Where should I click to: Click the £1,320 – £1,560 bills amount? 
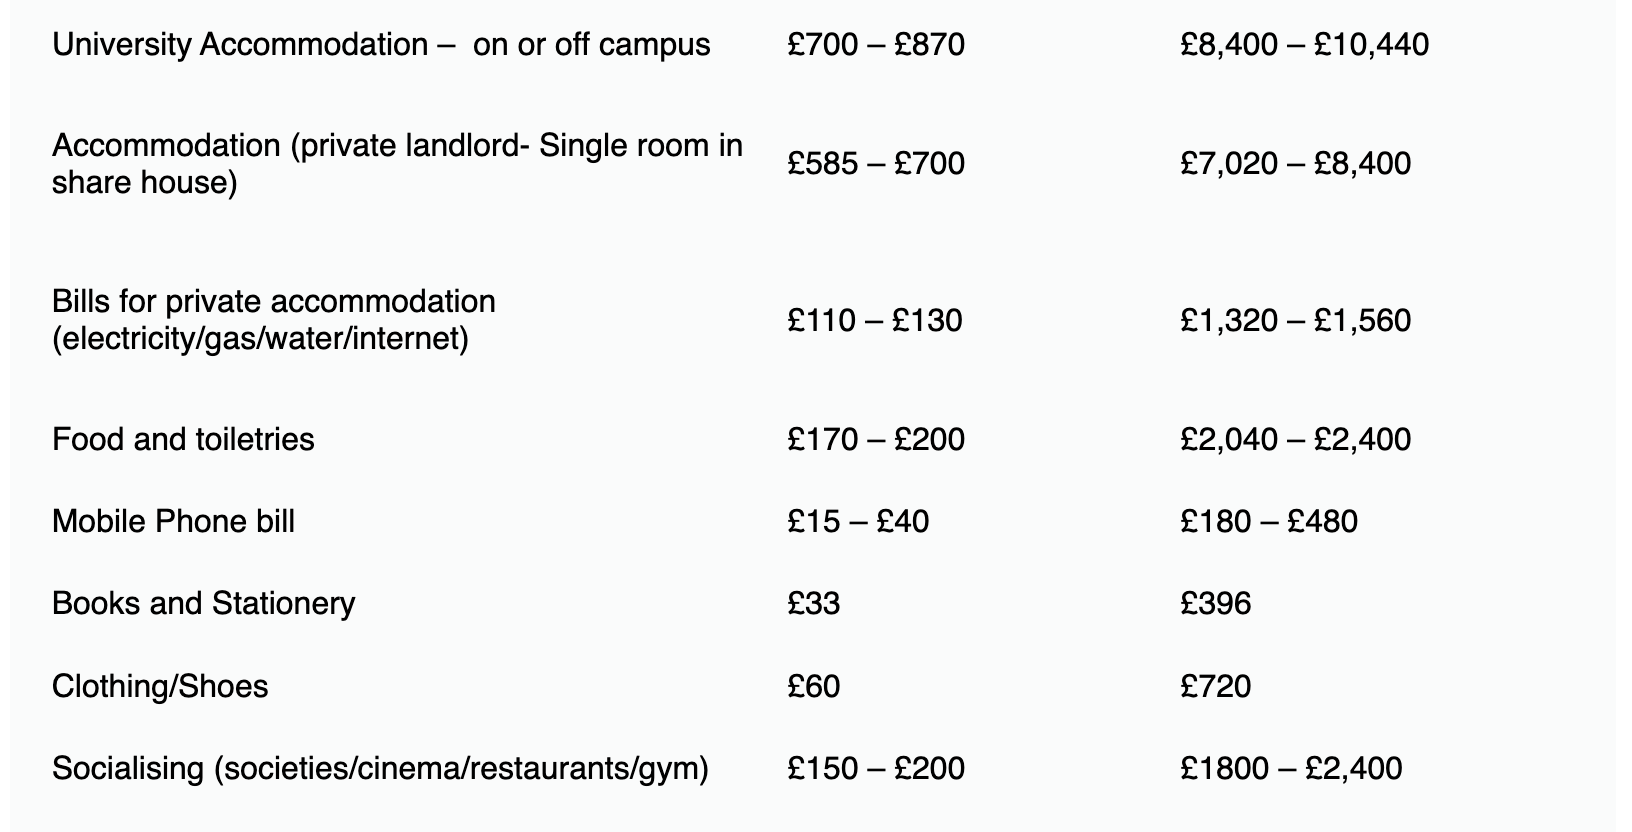pyautogui.click(x=1295, y=321)
